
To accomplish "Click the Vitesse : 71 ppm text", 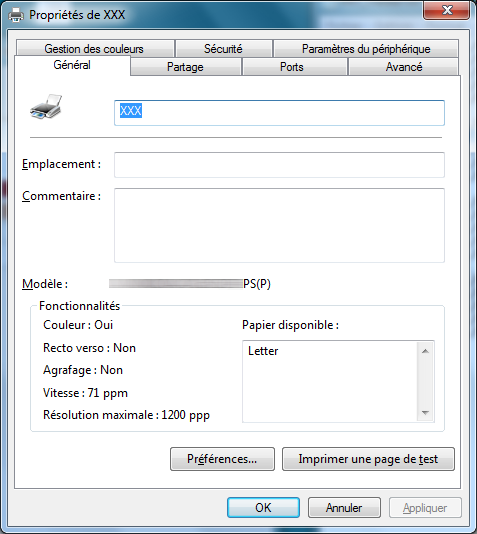I will click(85, 393).
